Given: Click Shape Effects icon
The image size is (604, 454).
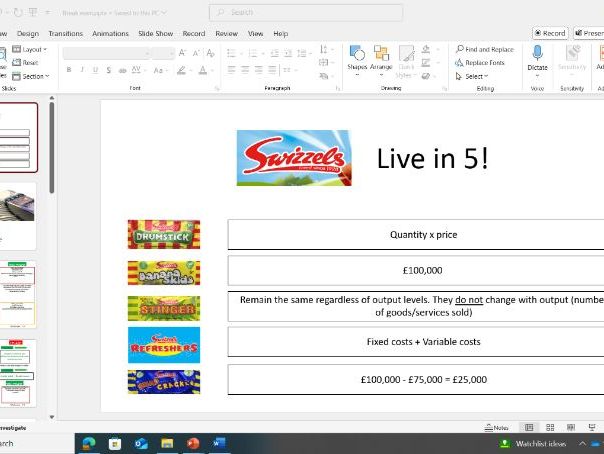Looking at the screenshot, I should pos(426,76).
